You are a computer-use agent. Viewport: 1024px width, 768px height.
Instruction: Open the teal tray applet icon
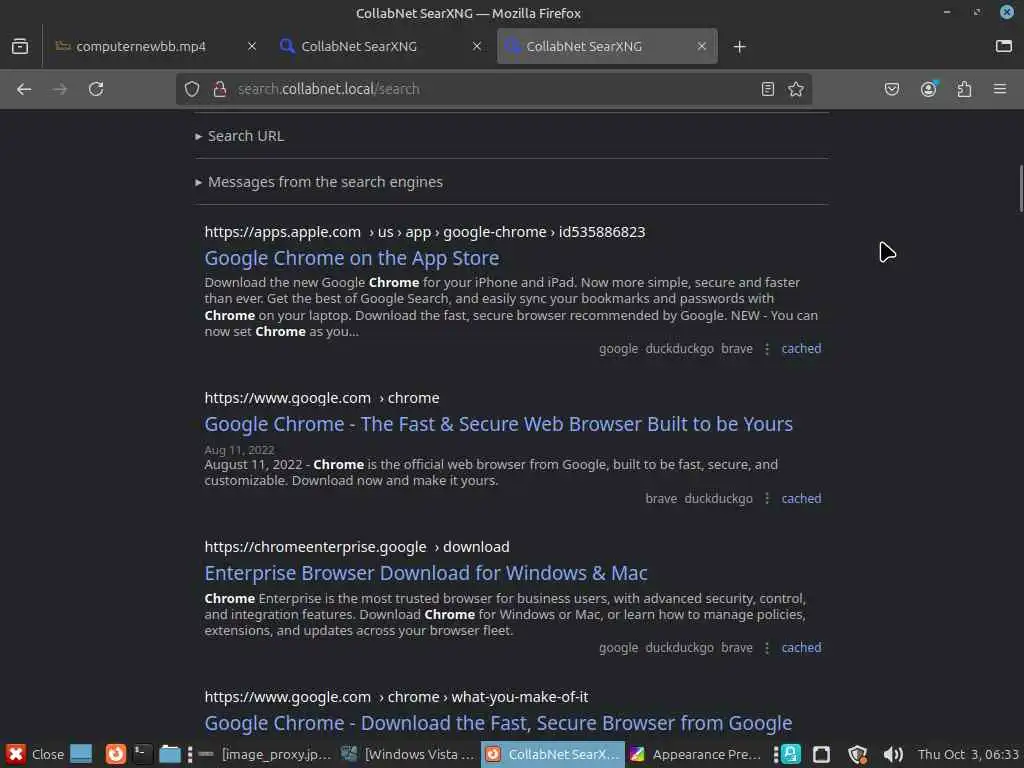791,754
